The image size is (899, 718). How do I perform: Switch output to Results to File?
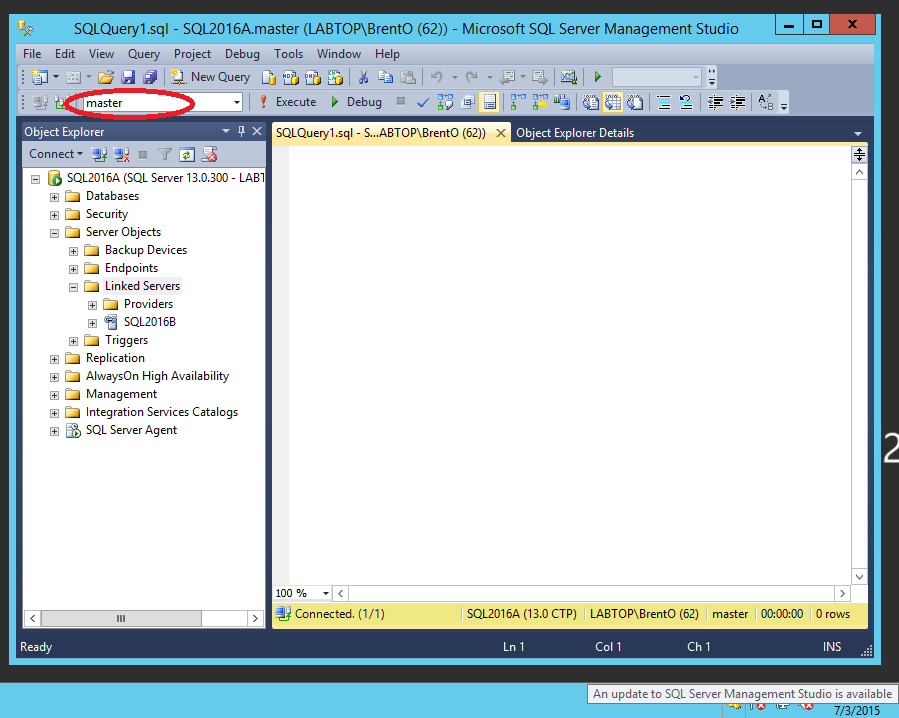634,103
